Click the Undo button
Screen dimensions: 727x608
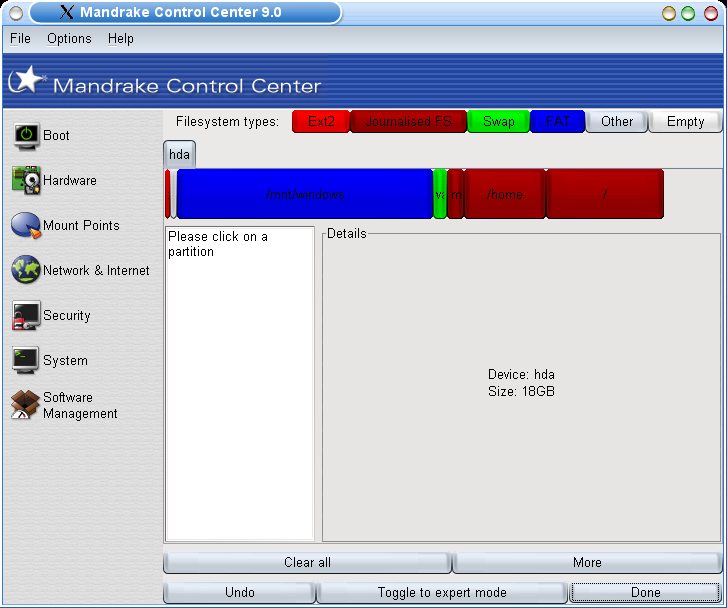coord(239,592)
